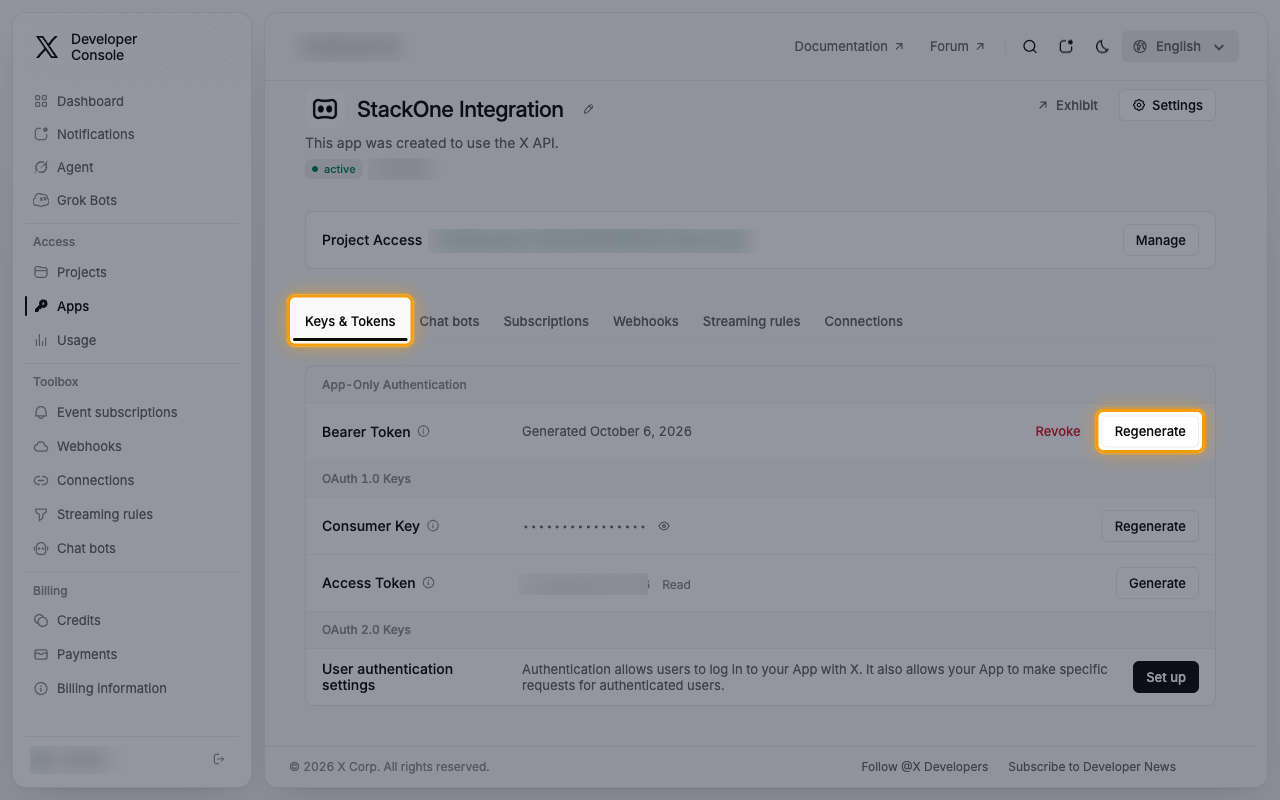The image size is (1280, 800).
Task: Open the search icon in the header
Action: (1029, 47)
